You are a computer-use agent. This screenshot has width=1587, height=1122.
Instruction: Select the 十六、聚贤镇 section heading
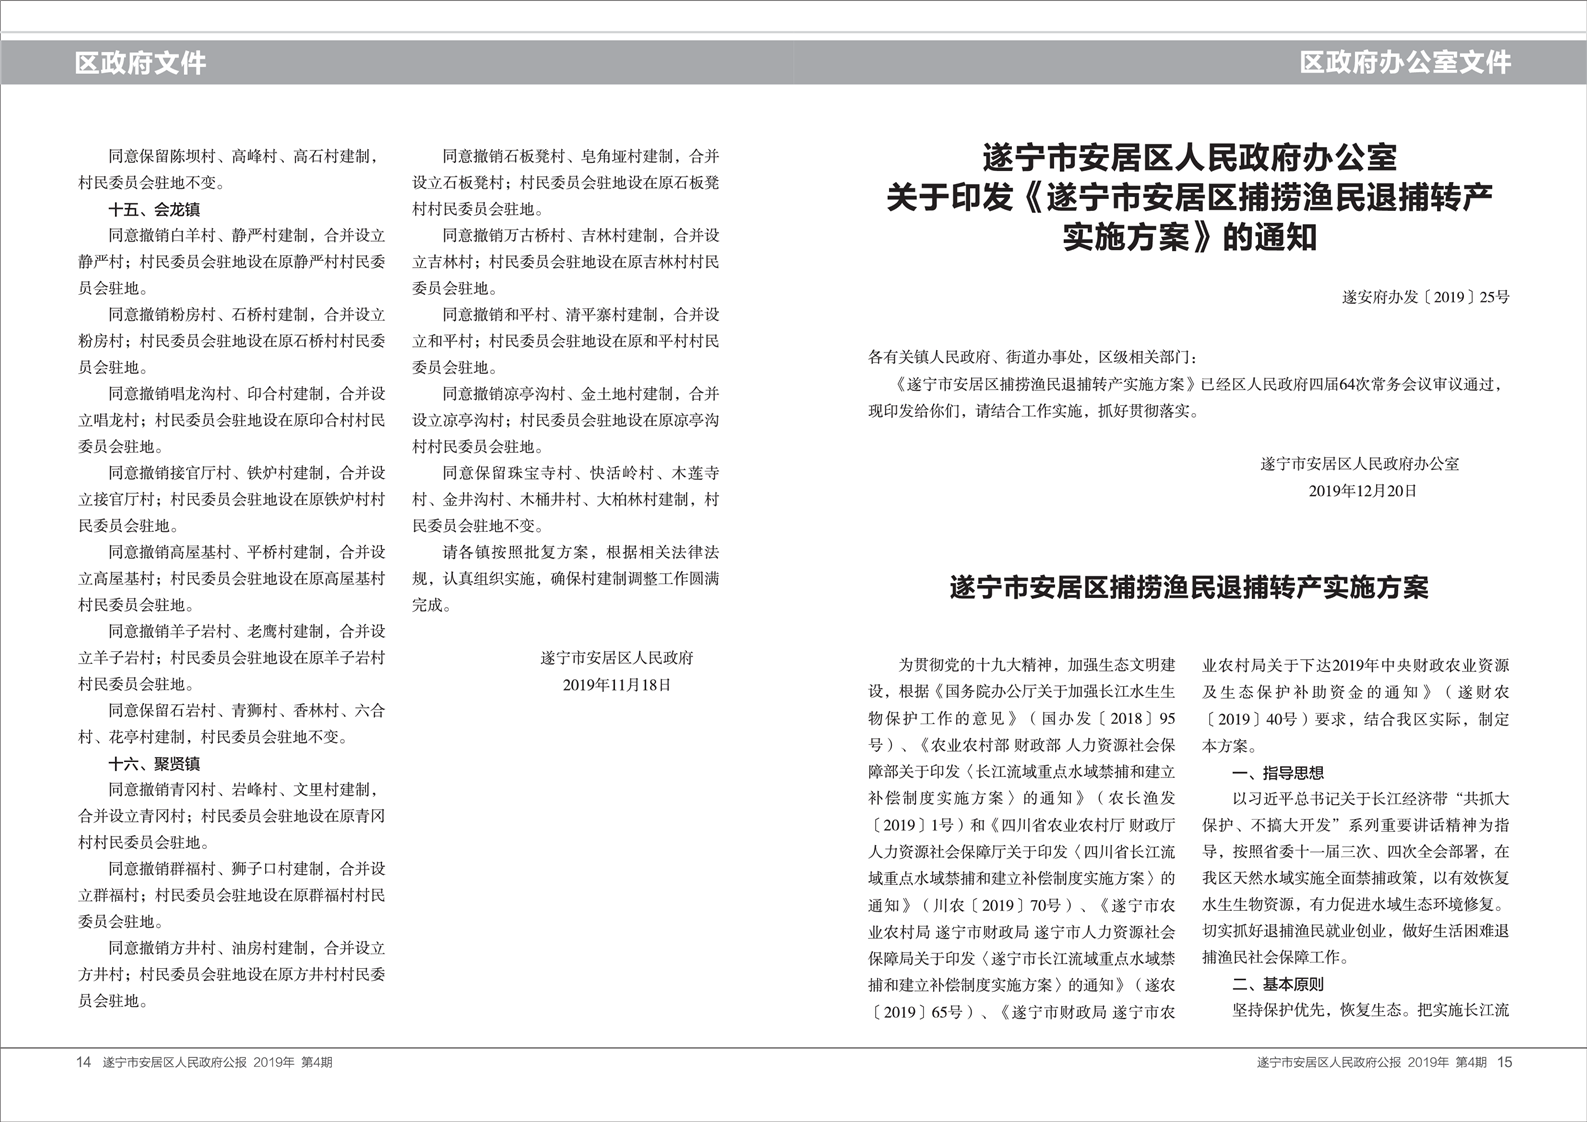(154, 764)
